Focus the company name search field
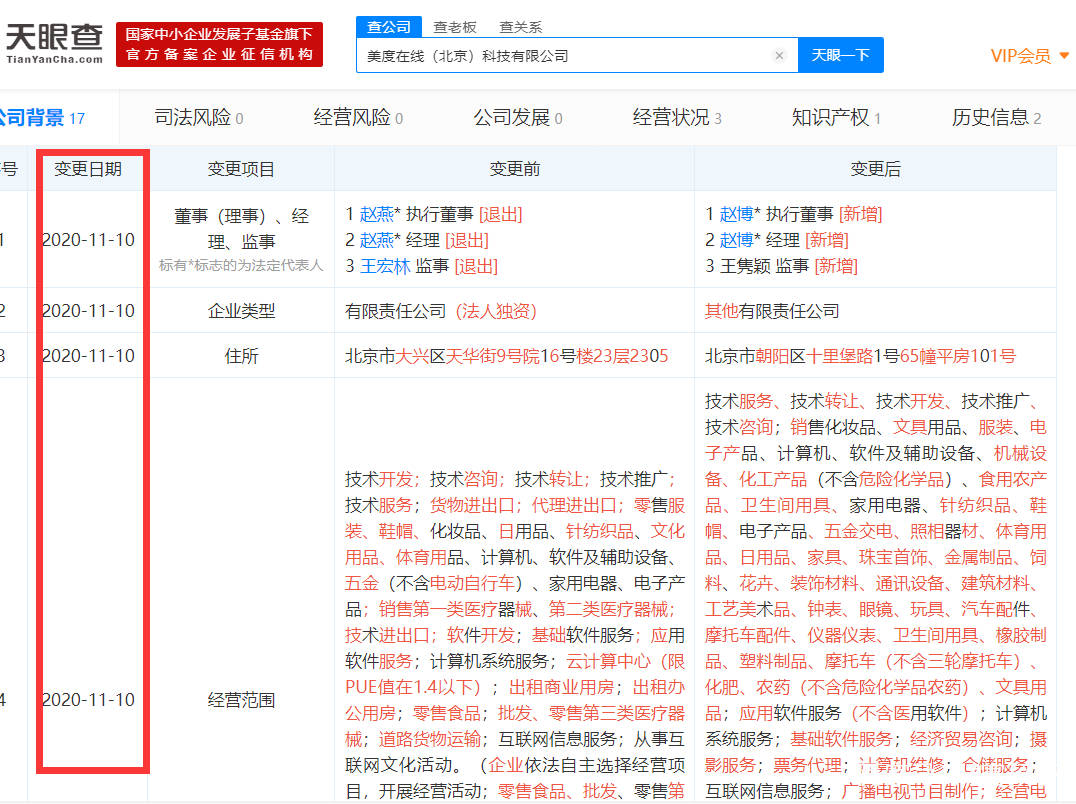The width and height of the screenshot is (1076, 804). [x=576, y=56]
